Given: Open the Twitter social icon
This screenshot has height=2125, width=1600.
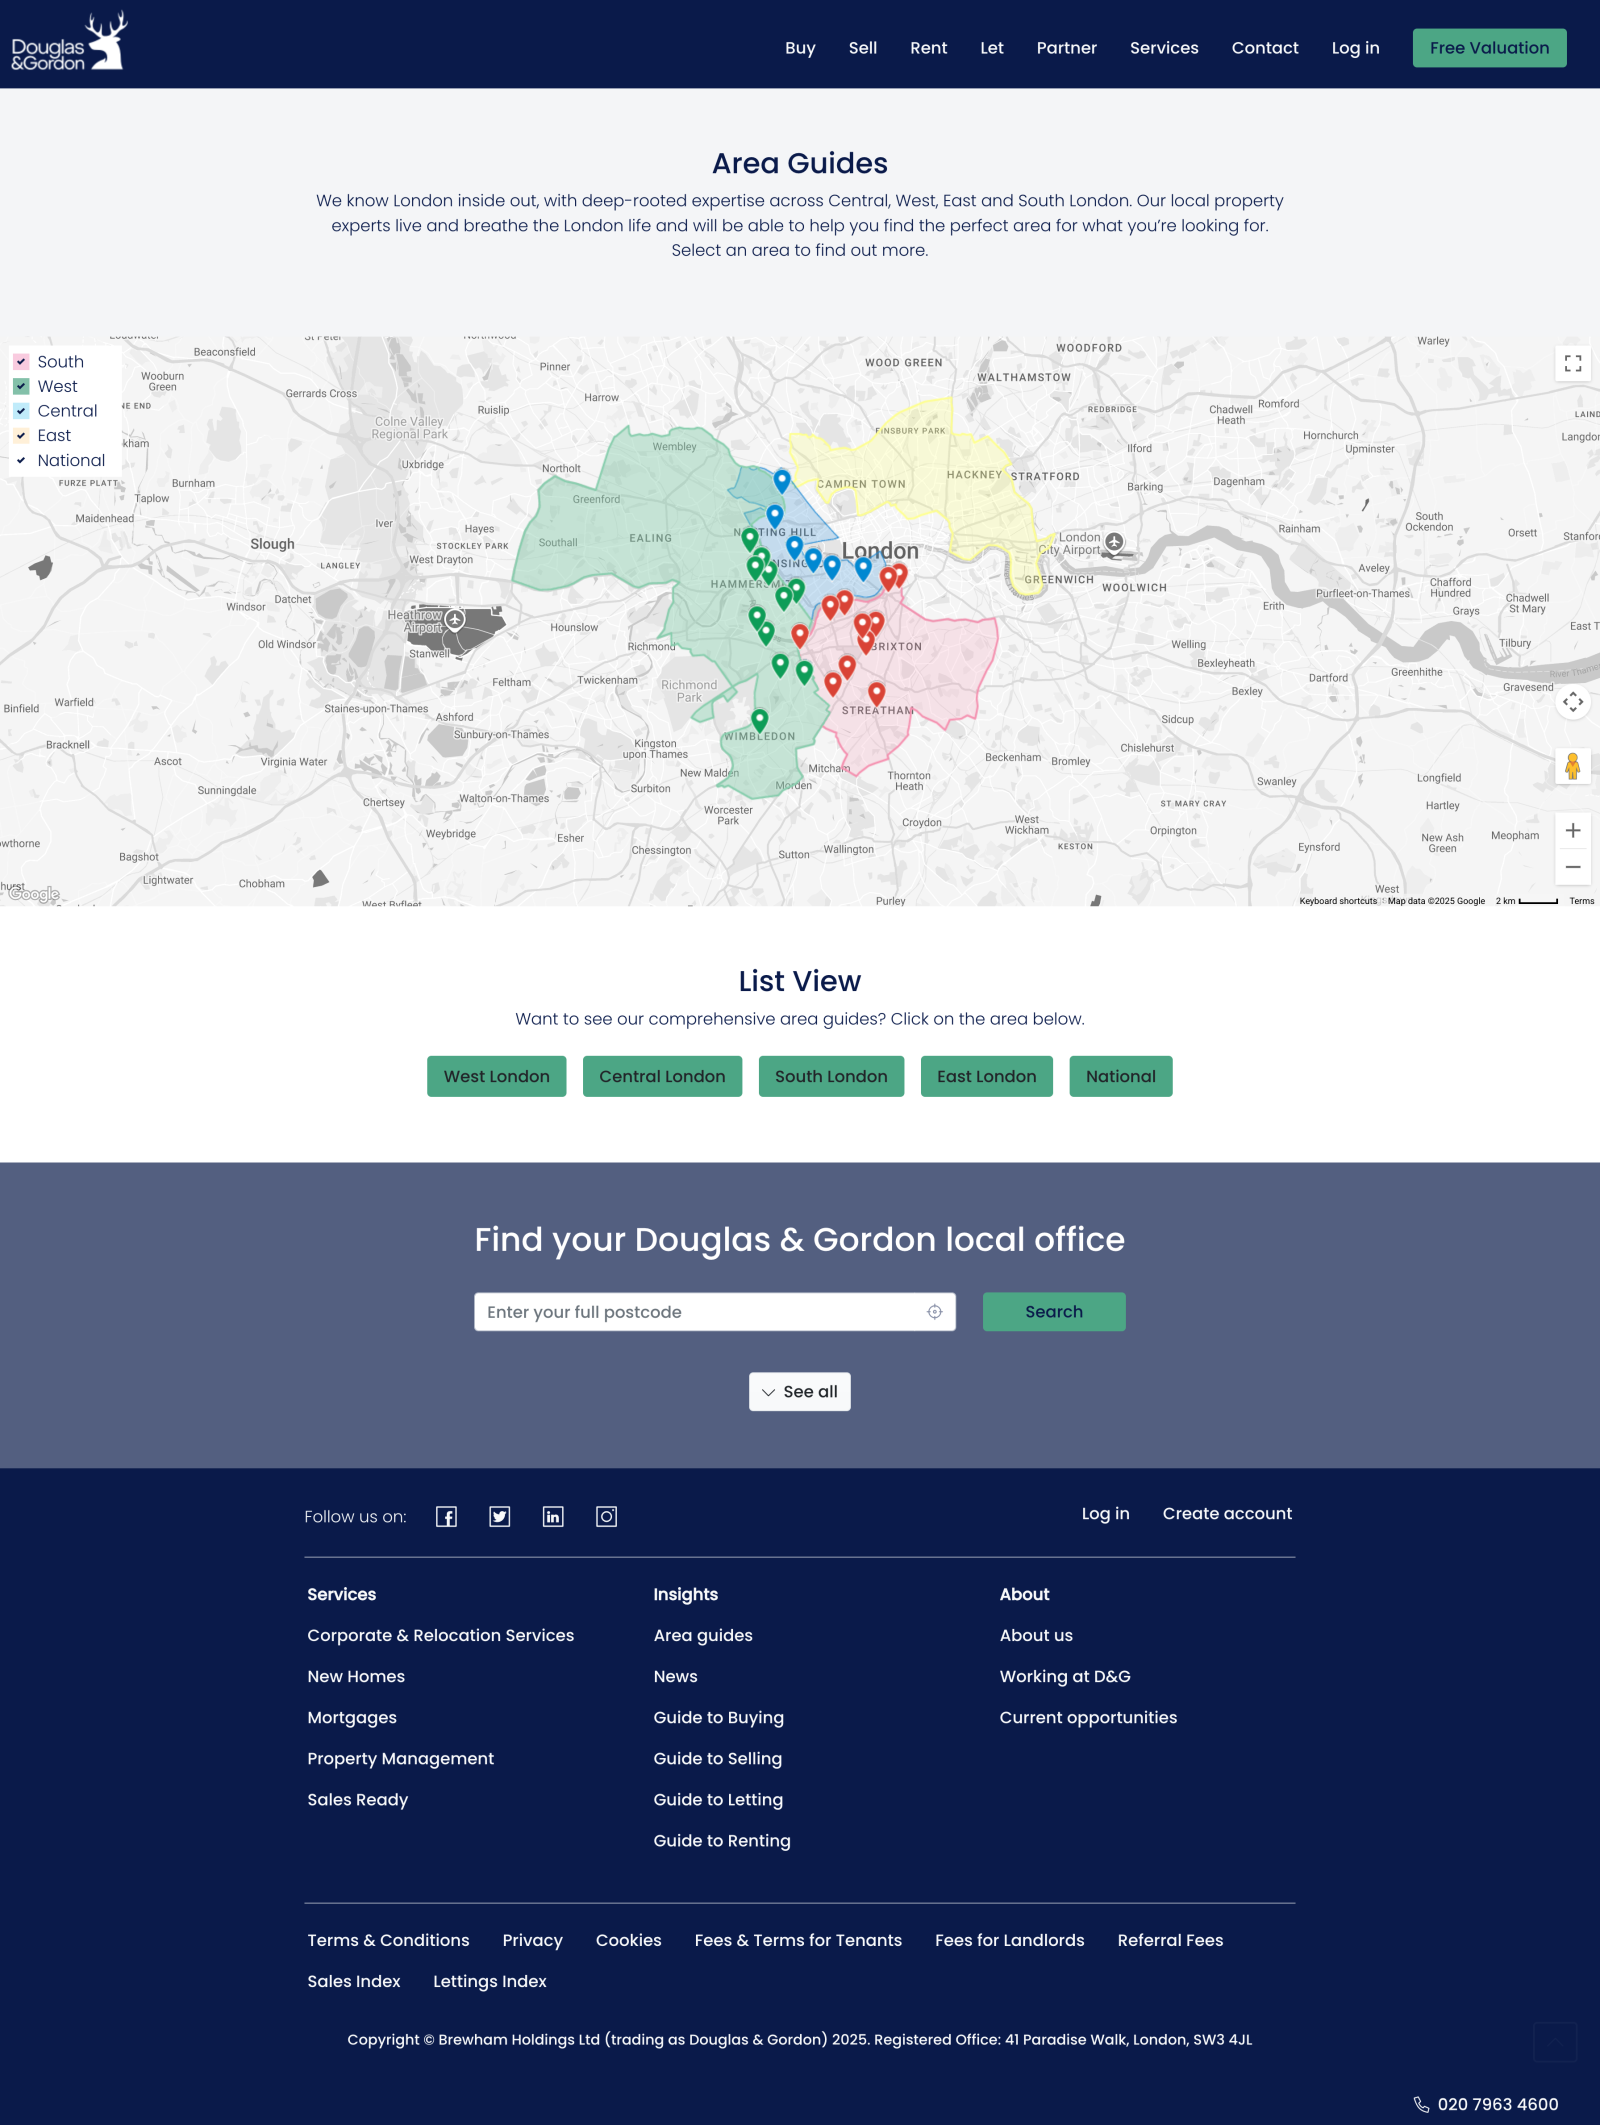Looking at the screenshot, I should (x=500, y=1517).
